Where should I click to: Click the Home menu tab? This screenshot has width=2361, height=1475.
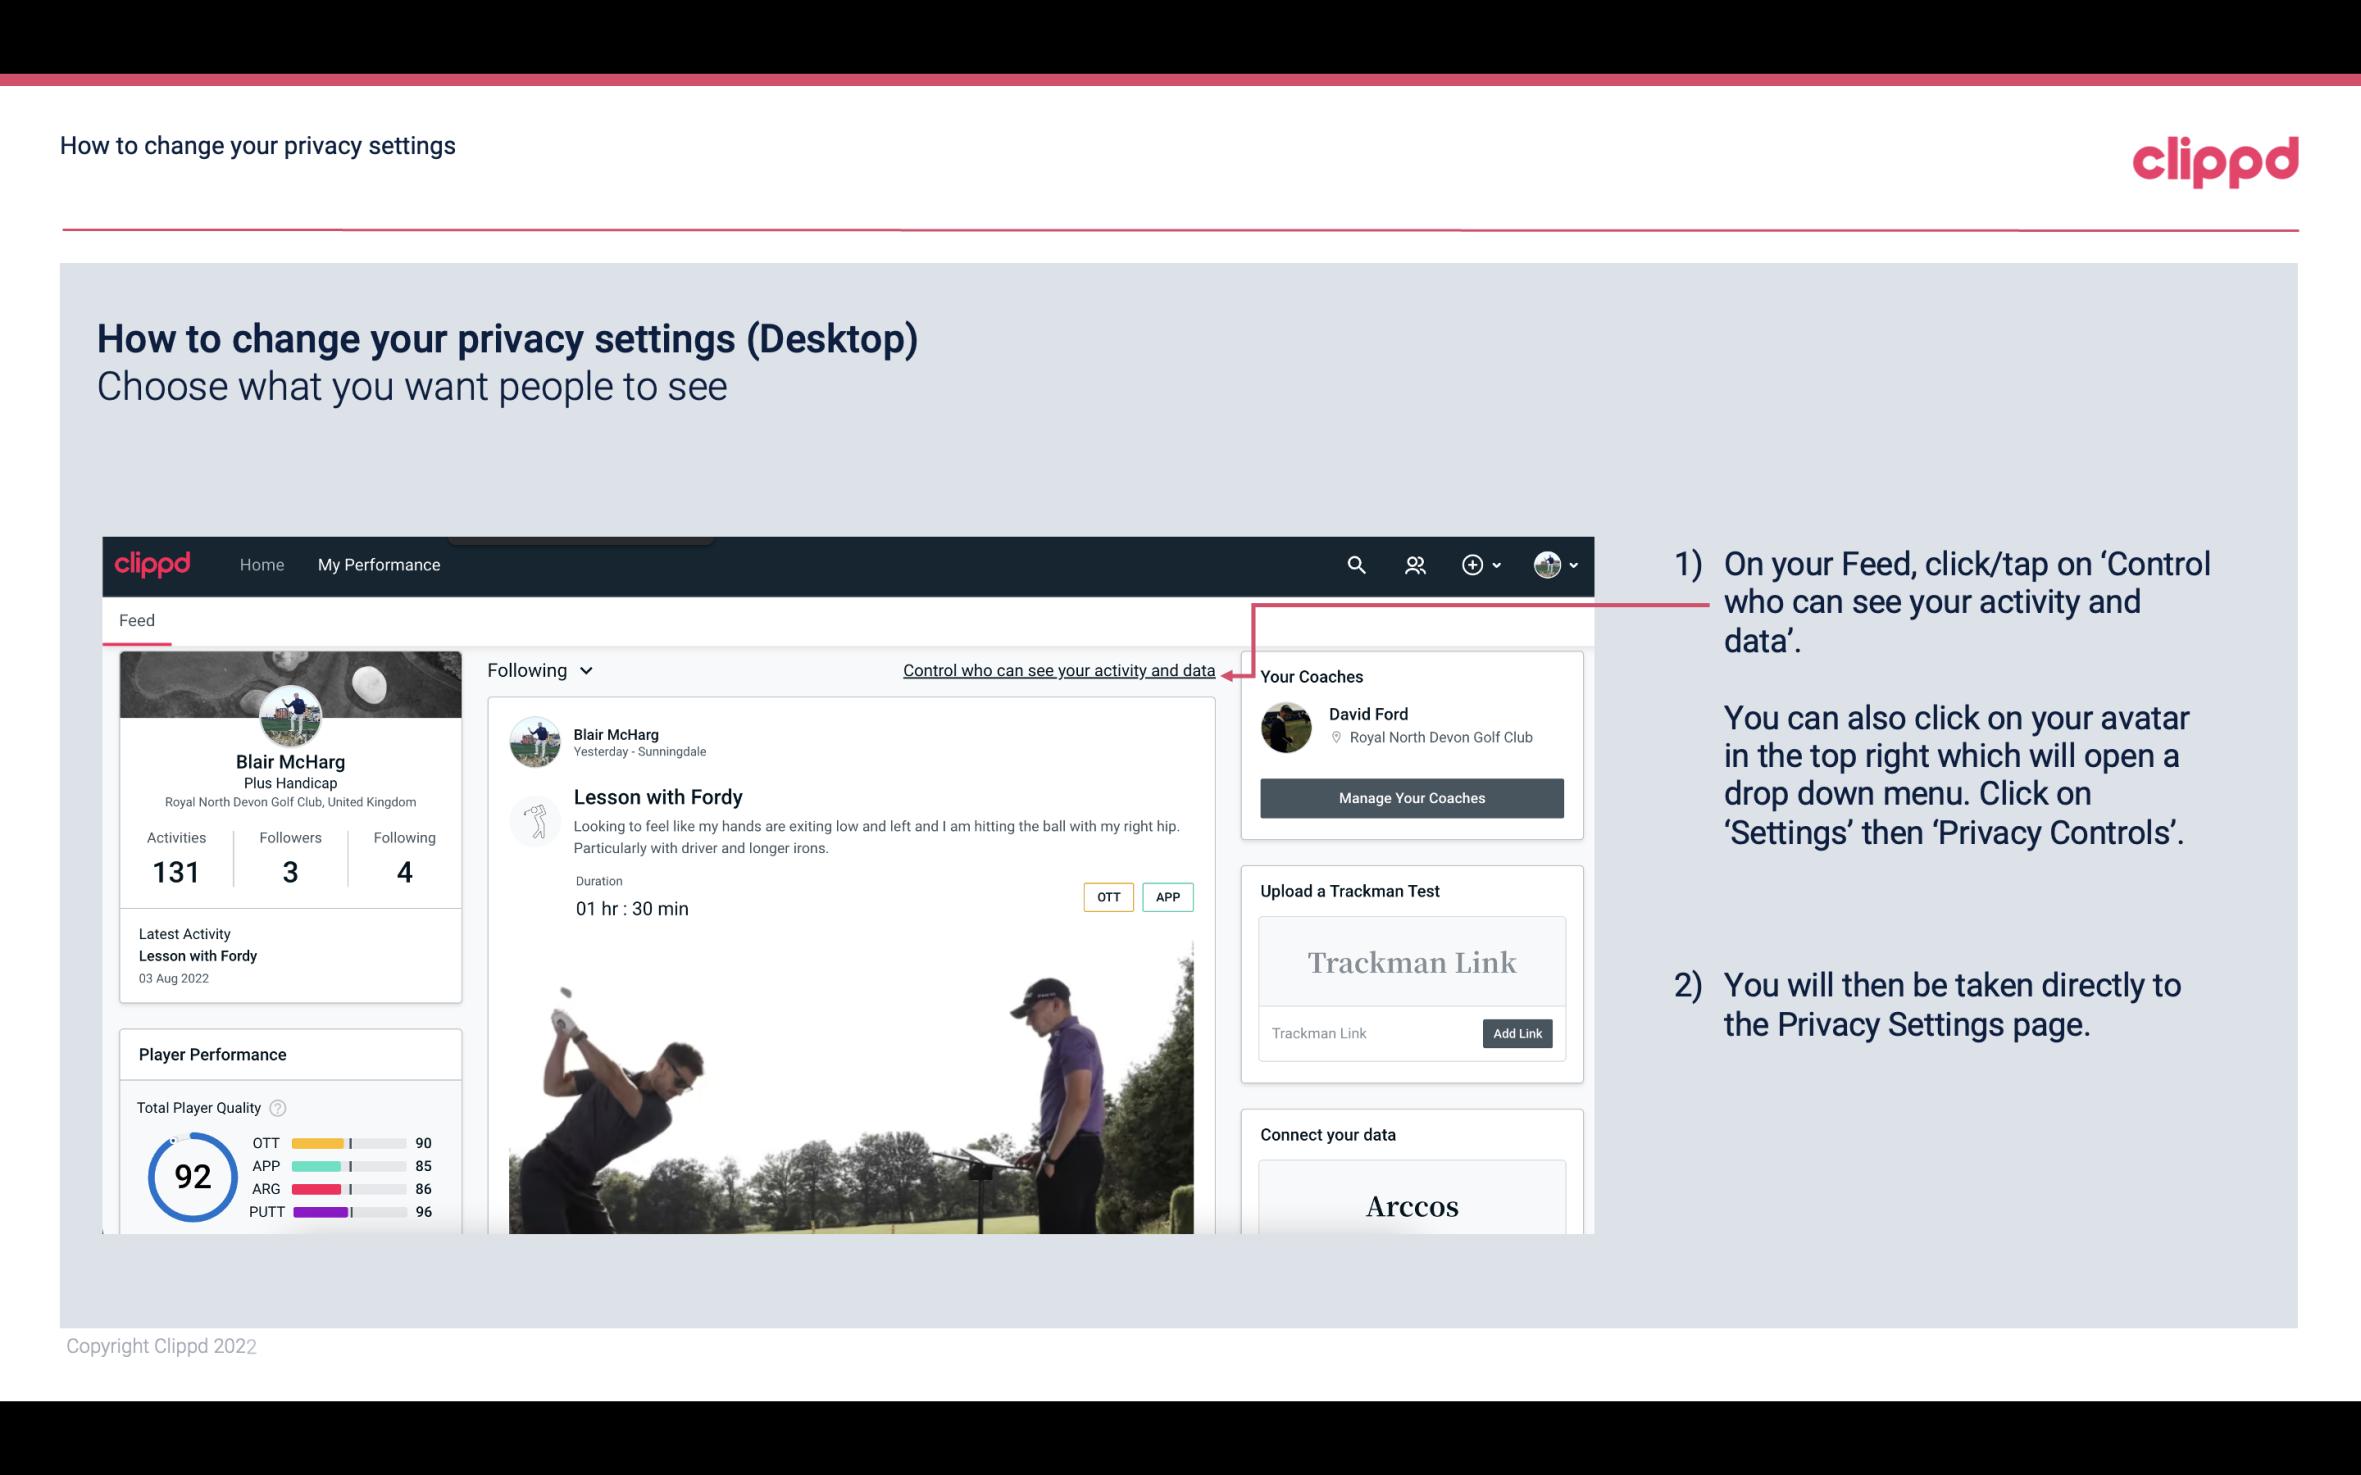click(x=260, y=564)
